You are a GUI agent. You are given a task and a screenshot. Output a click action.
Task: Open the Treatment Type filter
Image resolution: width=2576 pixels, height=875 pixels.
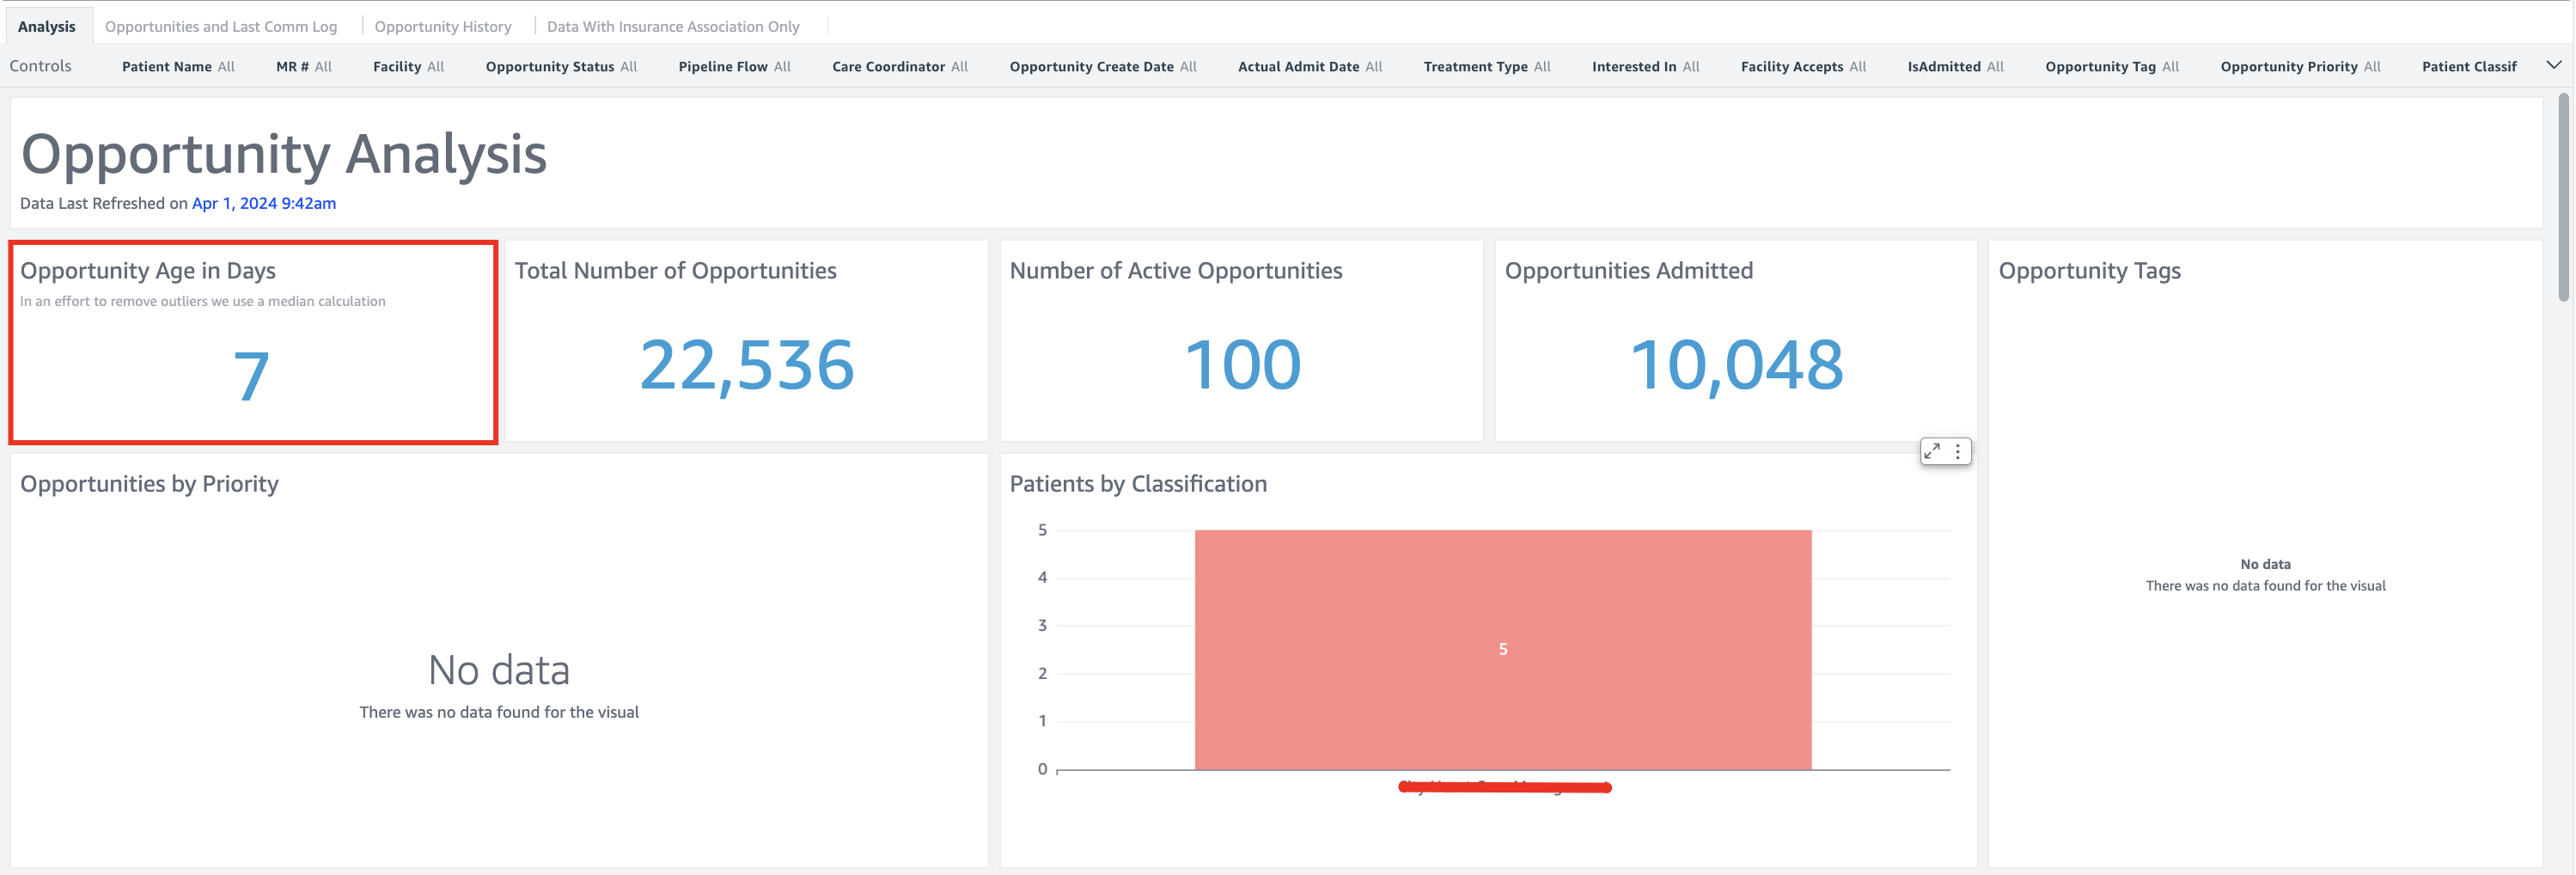tap(1486, 66)
